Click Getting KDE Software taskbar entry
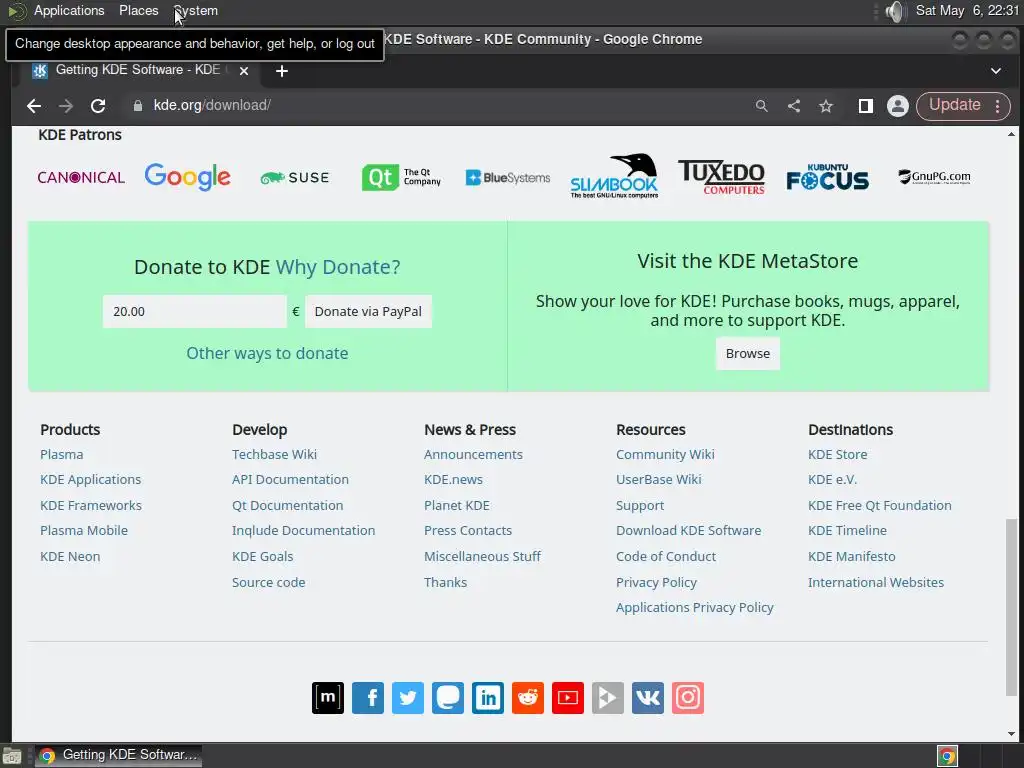Image resolution: width=1024 pixels, height=768 pixels. (118, 756)
